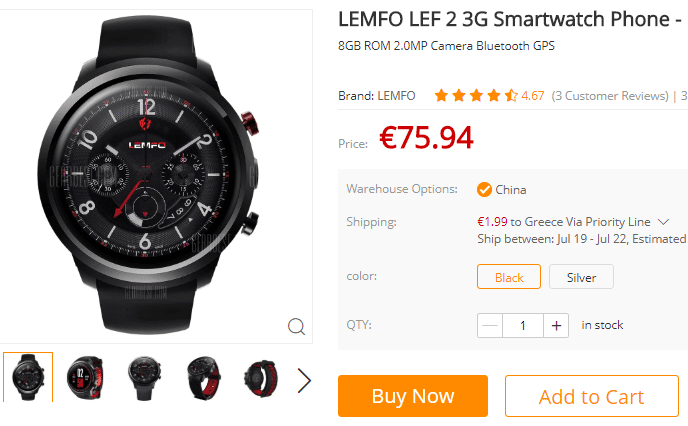Choose the Black color option
Image resolution: width=688 pixels, height=426 pixels.
509,276
